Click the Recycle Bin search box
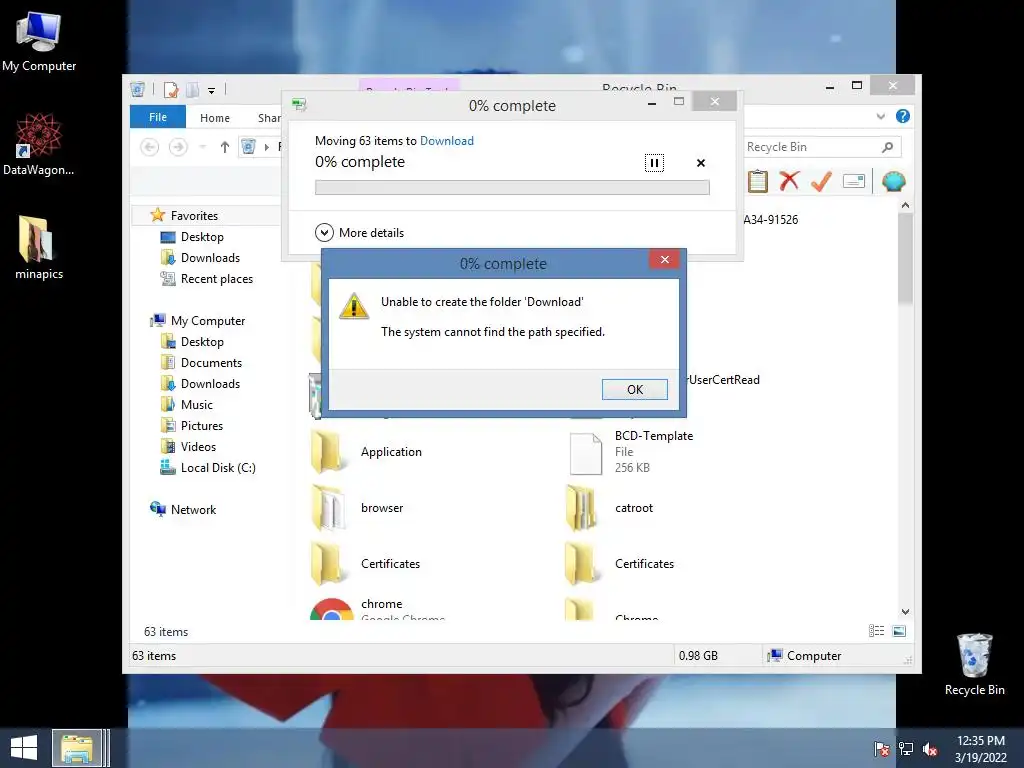Image resolution: width=1024 pixels, height=768 pixels. tap(823, 147)
